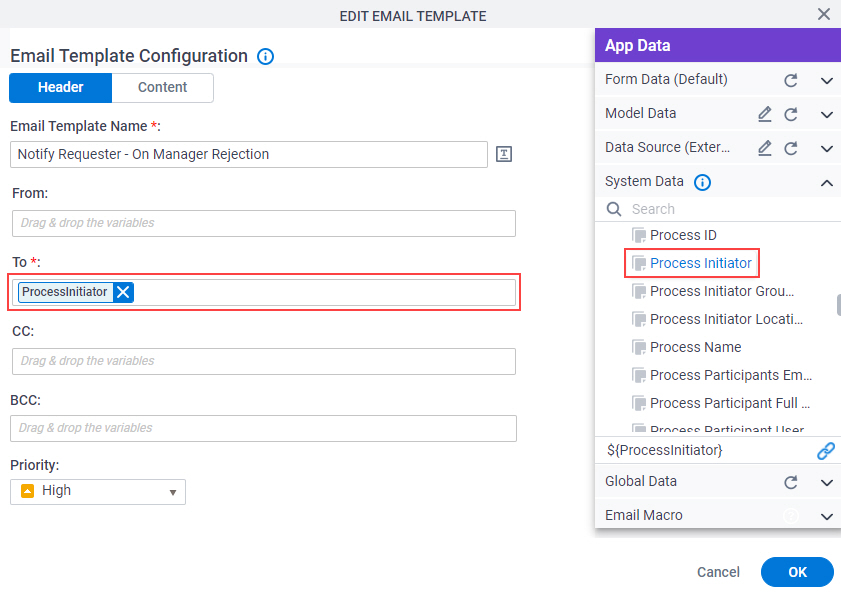Click the info icon beside Email Template Configuration
This screenshot has width=841, height=593.
[x=265, y=56]
